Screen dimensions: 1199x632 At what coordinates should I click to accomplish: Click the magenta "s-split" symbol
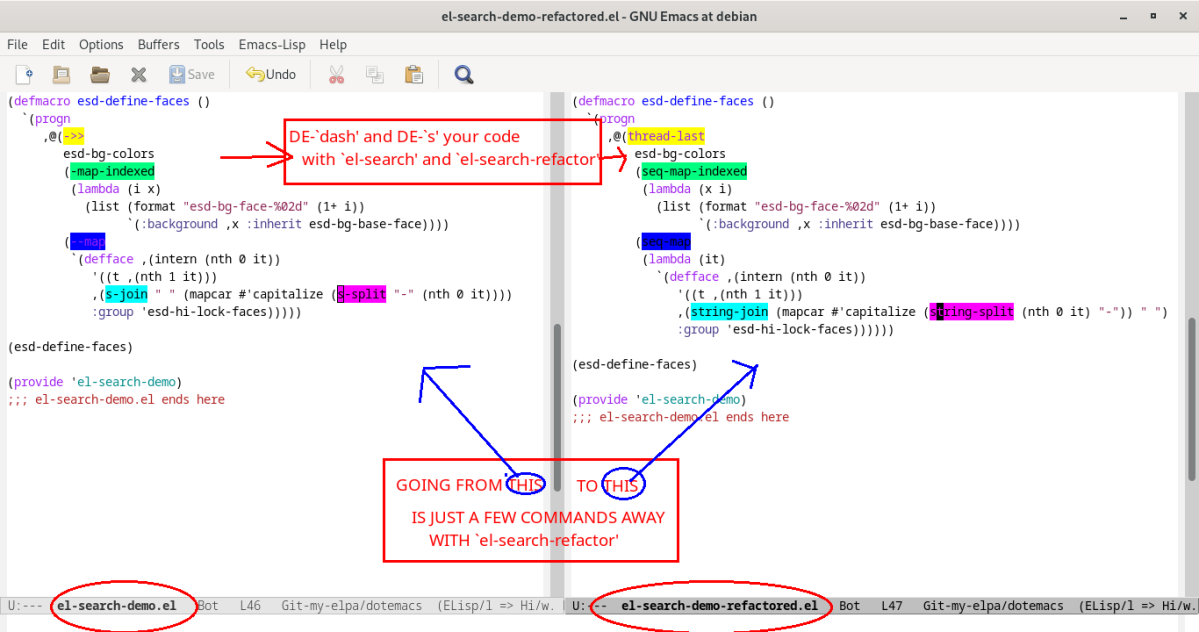point(362,294)
